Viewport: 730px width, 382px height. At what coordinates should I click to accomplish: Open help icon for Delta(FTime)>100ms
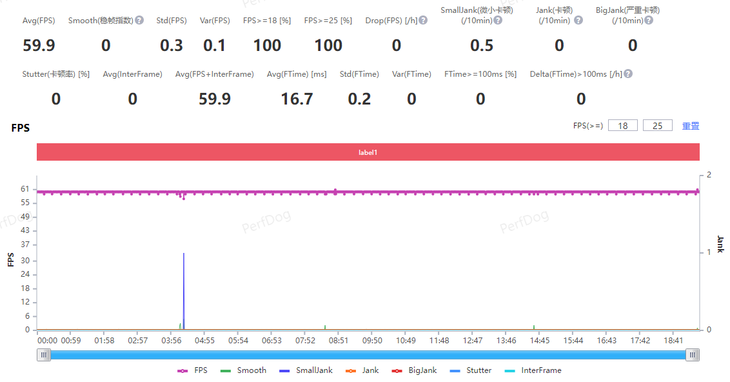pyautogui.click(x=628, y=74)
